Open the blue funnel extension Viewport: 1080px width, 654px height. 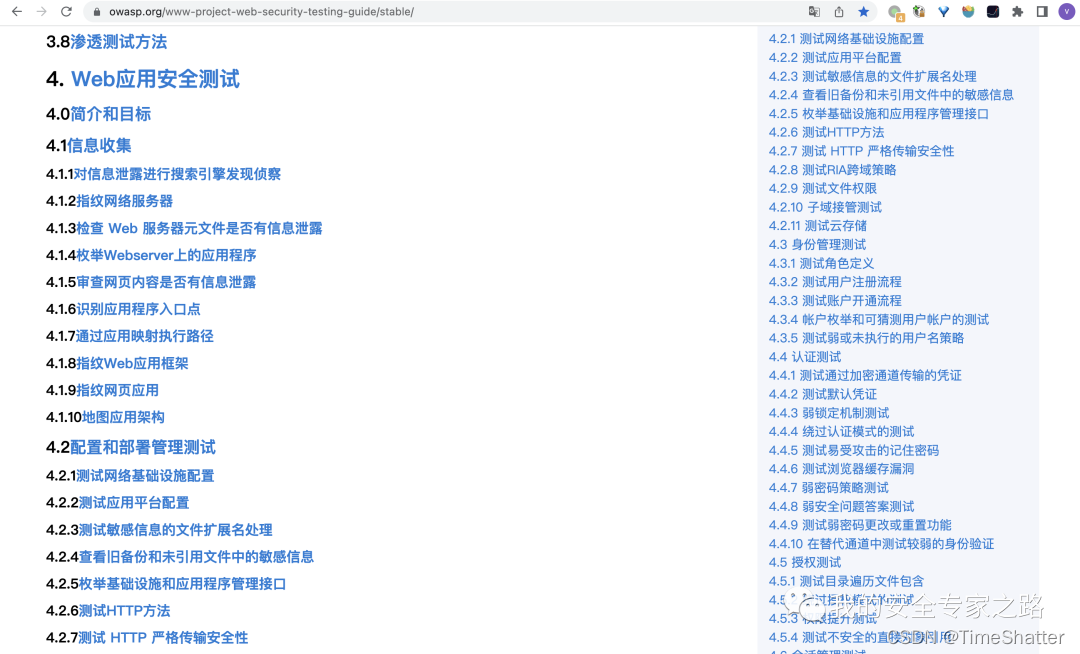point(944,12)
